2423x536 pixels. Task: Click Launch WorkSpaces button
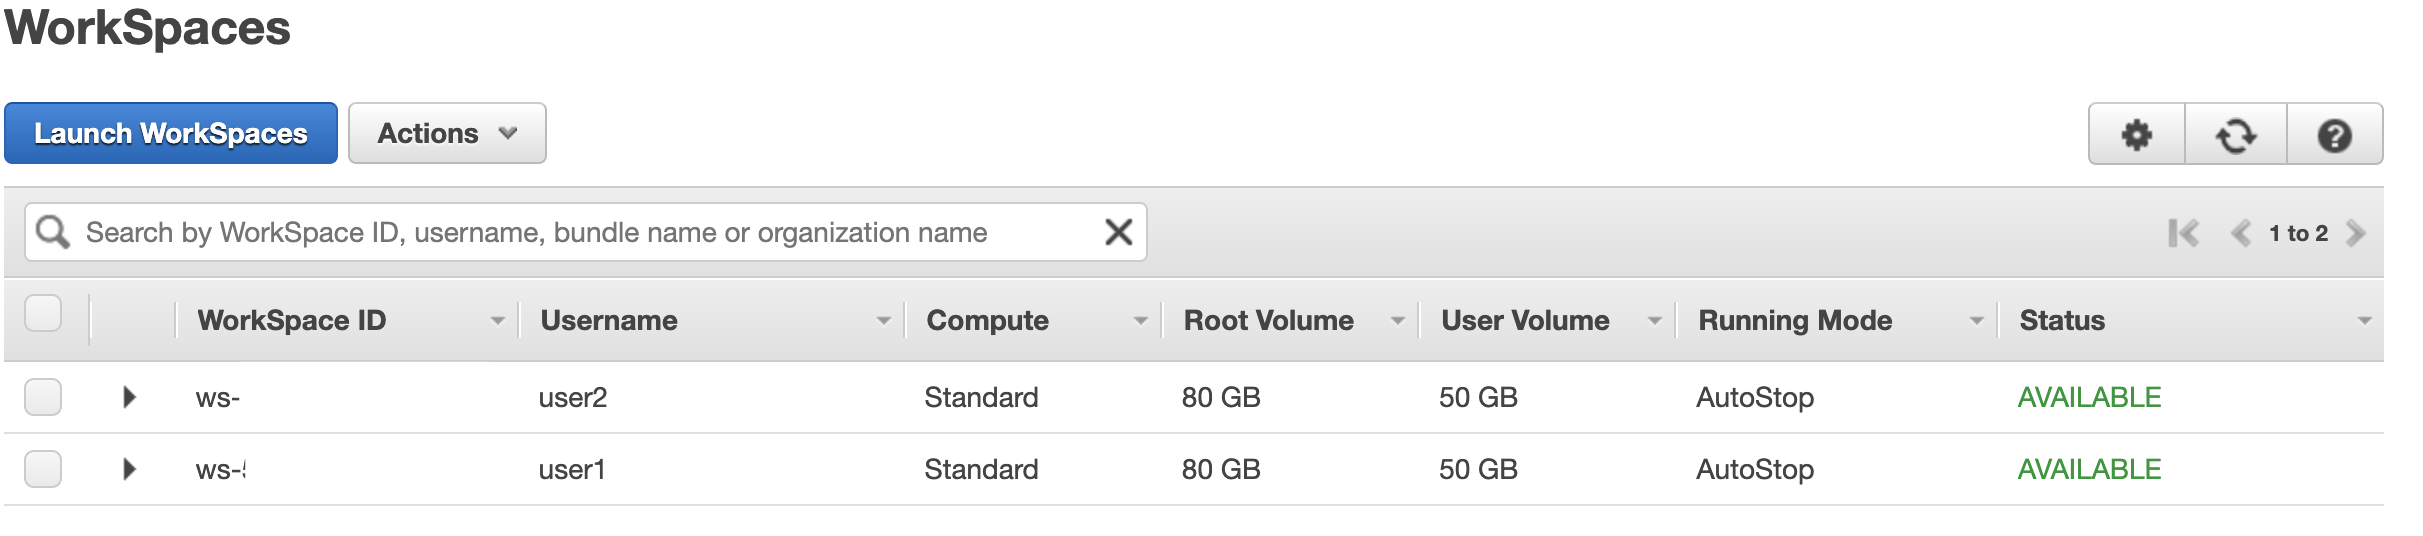click(171, 133)
